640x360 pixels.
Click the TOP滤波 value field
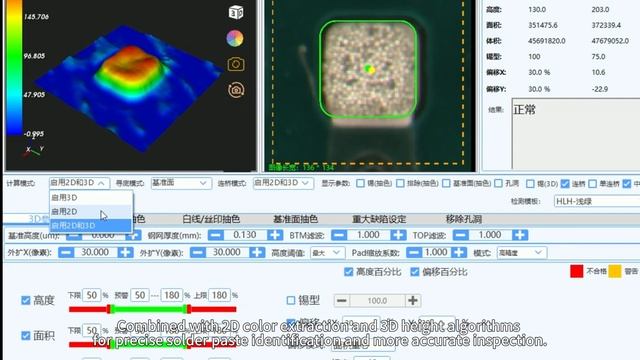click(490, 235)
